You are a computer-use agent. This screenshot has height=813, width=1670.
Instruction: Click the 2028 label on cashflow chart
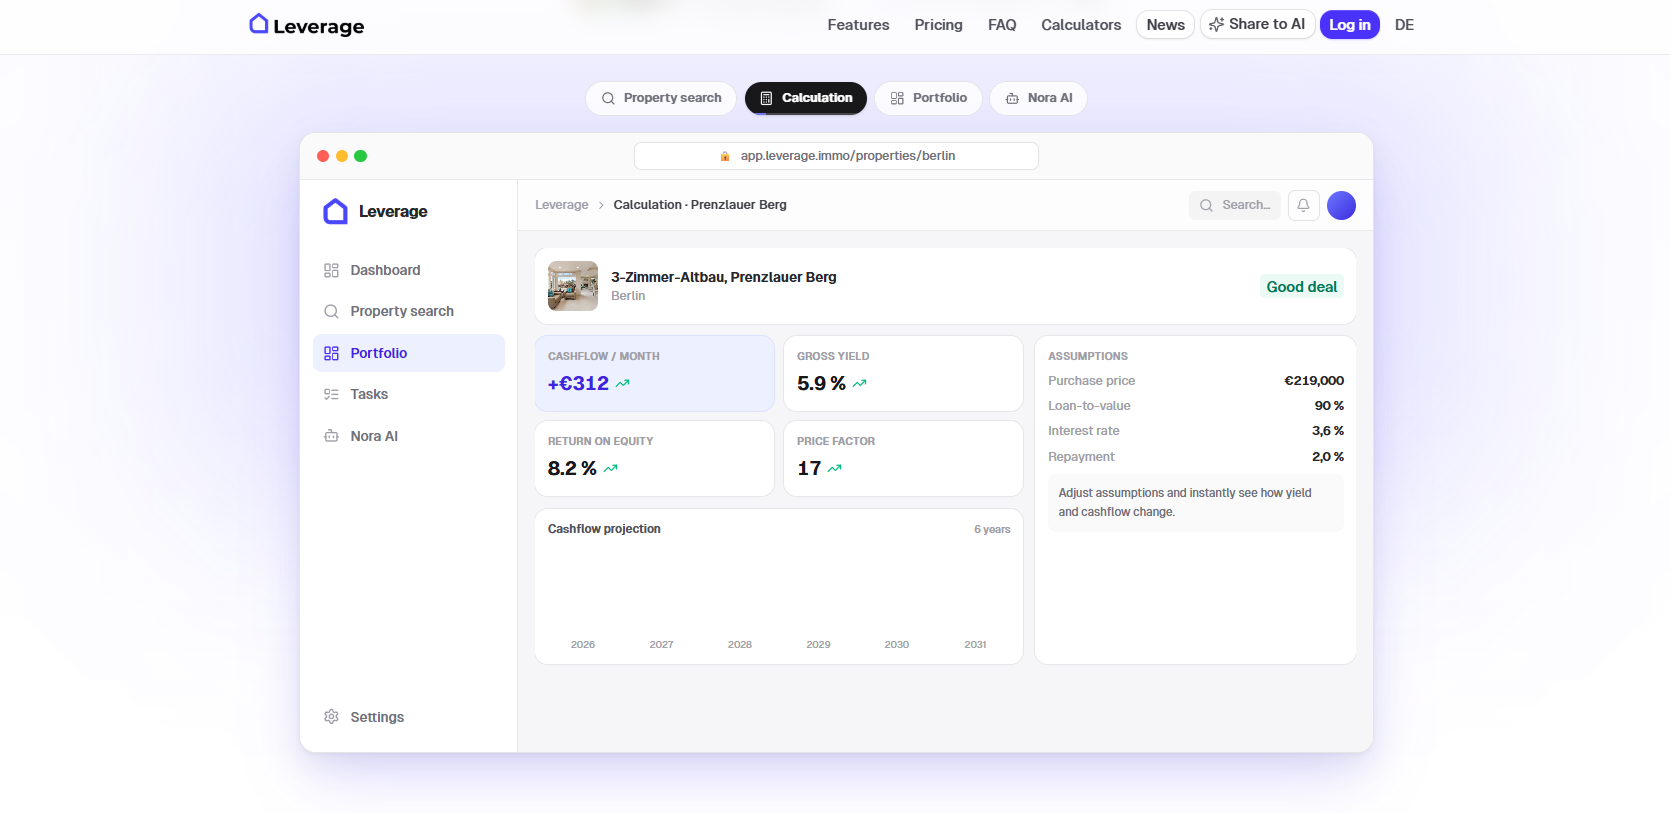click(740, 645)
